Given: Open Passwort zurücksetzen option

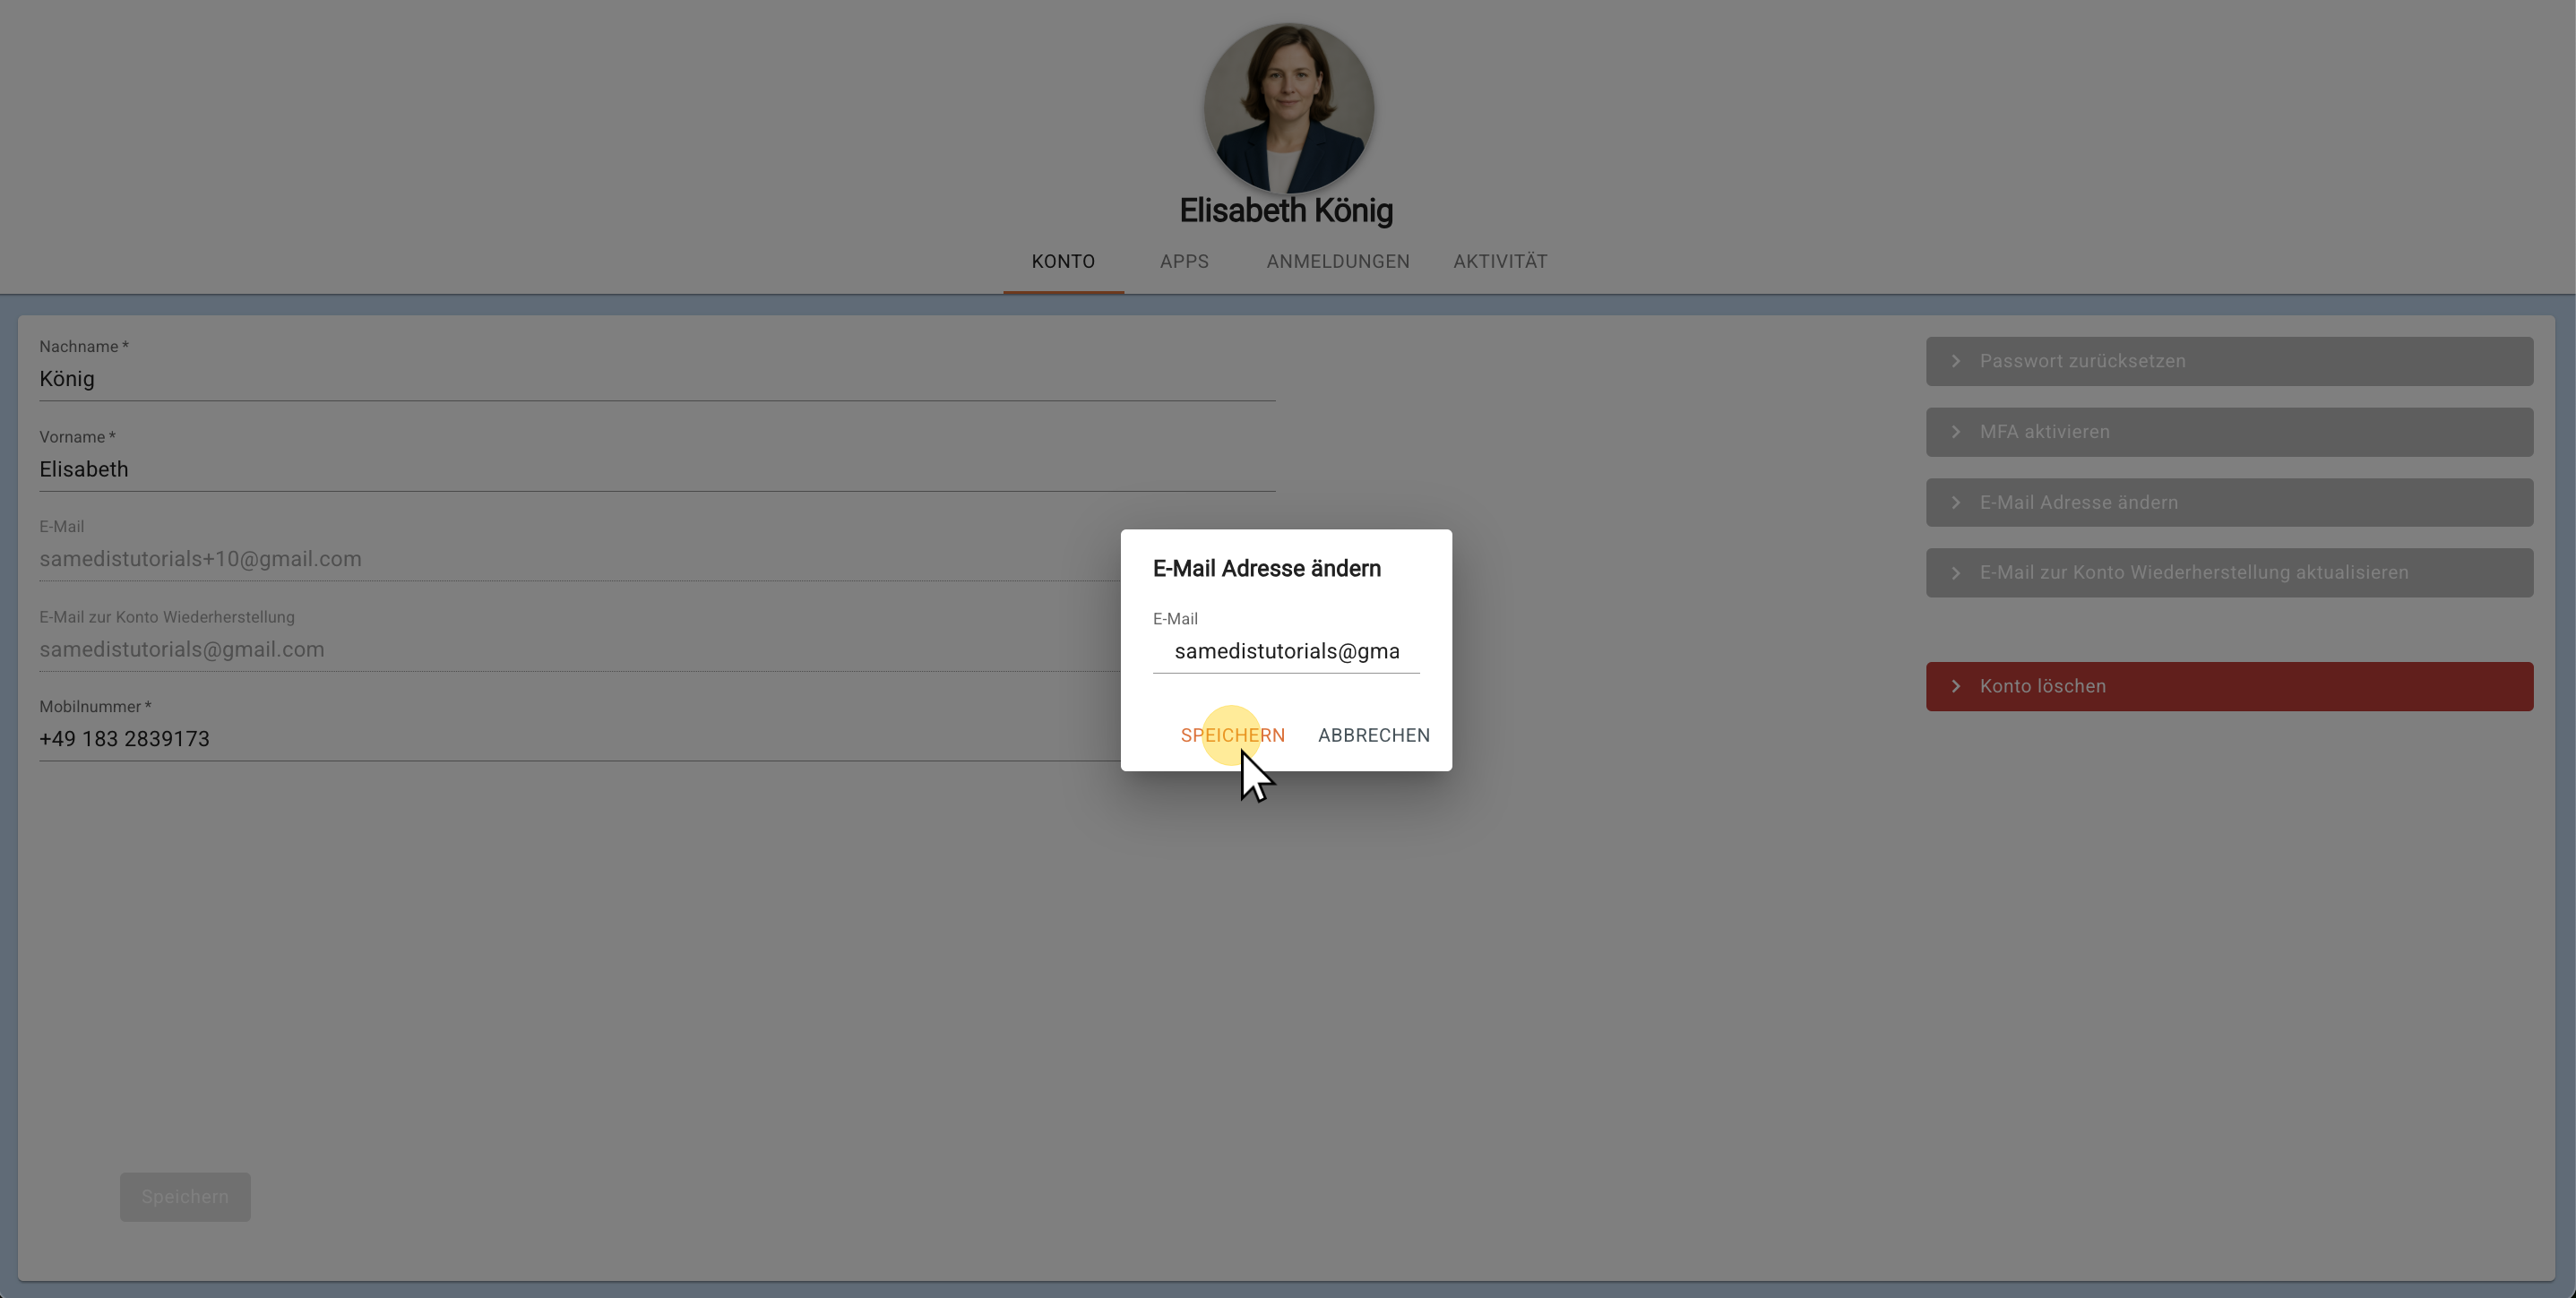Looking at the screenshot, I should [x=2228, y=361].
